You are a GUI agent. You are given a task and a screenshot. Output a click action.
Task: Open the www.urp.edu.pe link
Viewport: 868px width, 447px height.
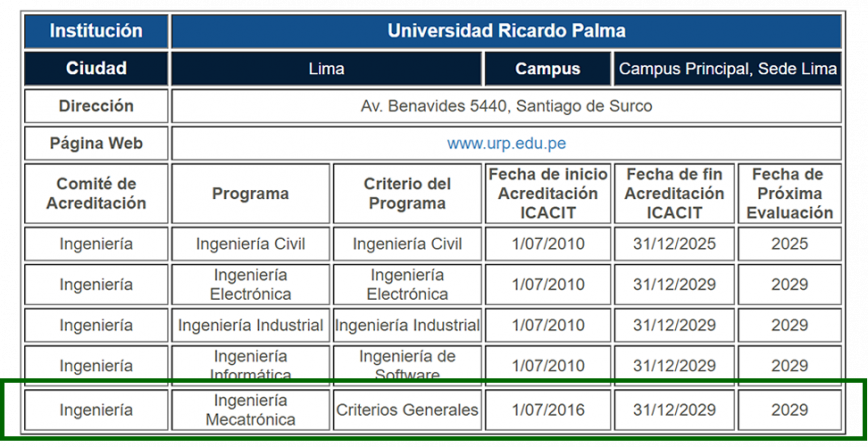click(506, 143)
